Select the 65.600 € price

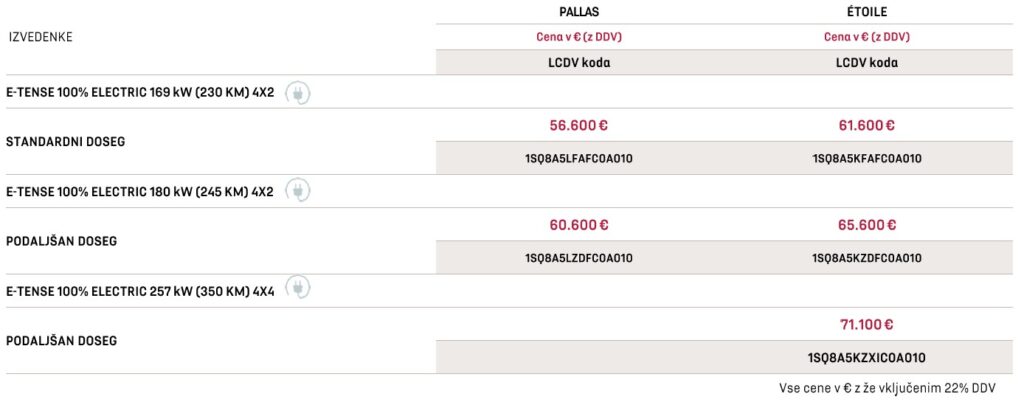click(x=866, y=225)
